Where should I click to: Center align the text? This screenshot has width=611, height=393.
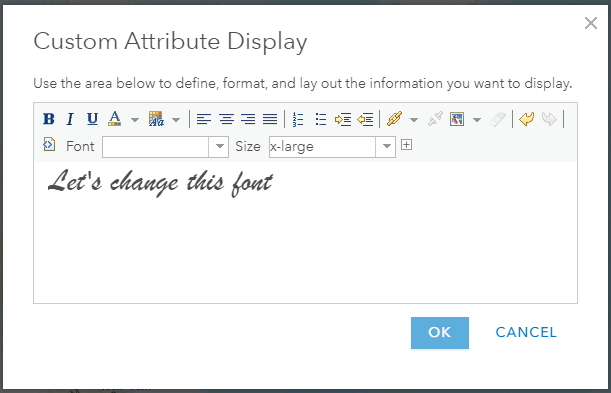[x=226, y=119]
